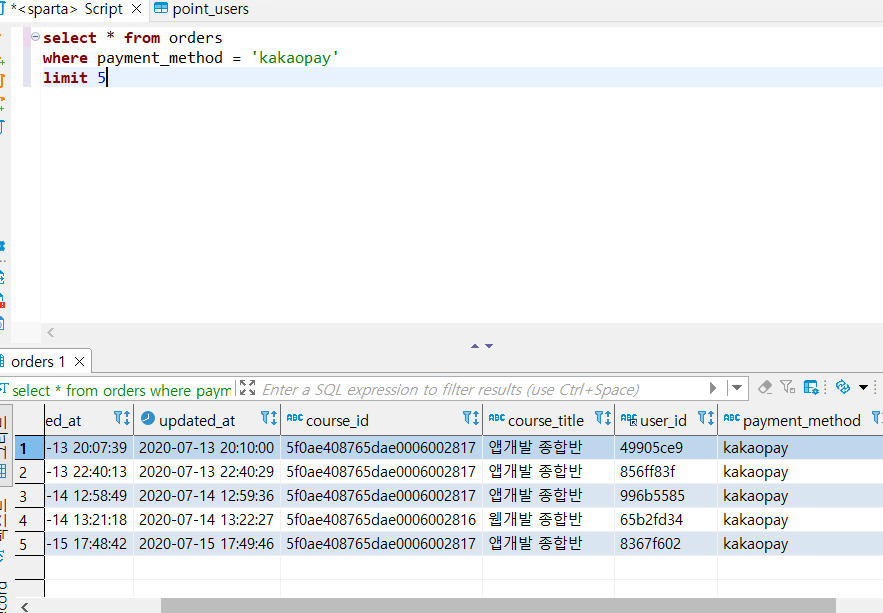
Task: Select row number 3 header
Action: coord(29,496)
